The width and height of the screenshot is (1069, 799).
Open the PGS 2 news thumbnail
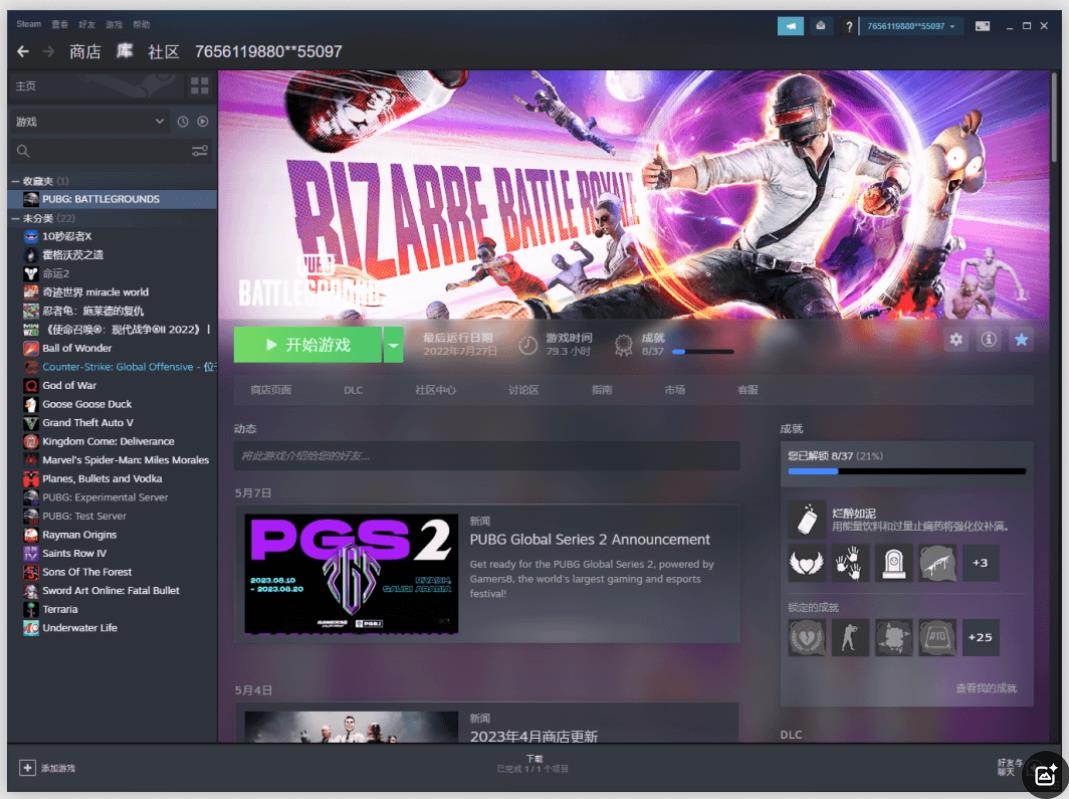[x=351, y=574]
